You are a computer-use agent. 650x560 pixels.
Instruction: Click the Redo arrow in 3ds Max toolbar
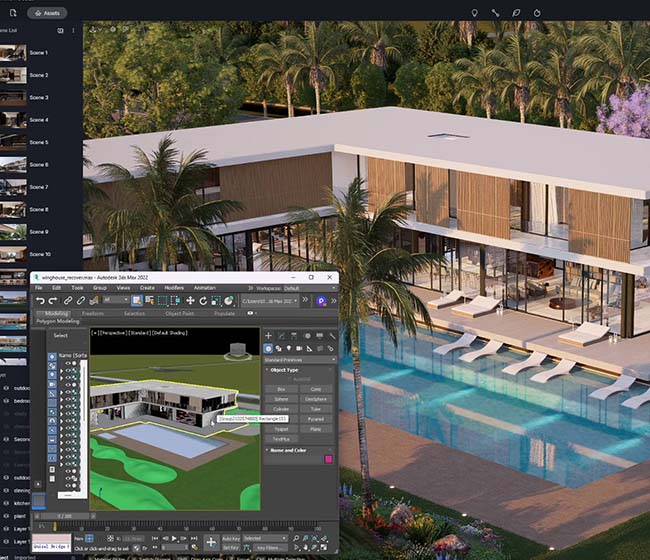[53, 301]
